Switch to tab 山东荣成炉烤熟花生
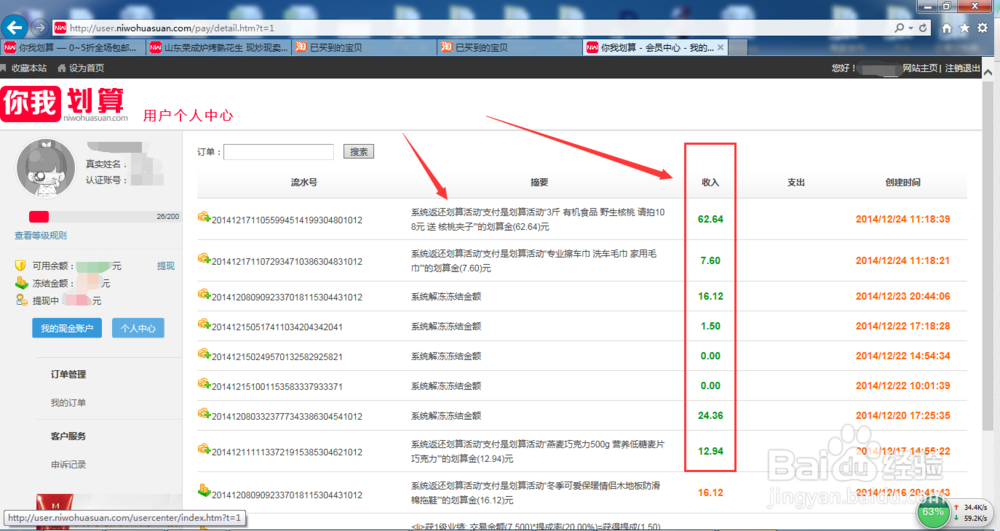The width and height of the screenshot is (1000, 531). point(218,47)
